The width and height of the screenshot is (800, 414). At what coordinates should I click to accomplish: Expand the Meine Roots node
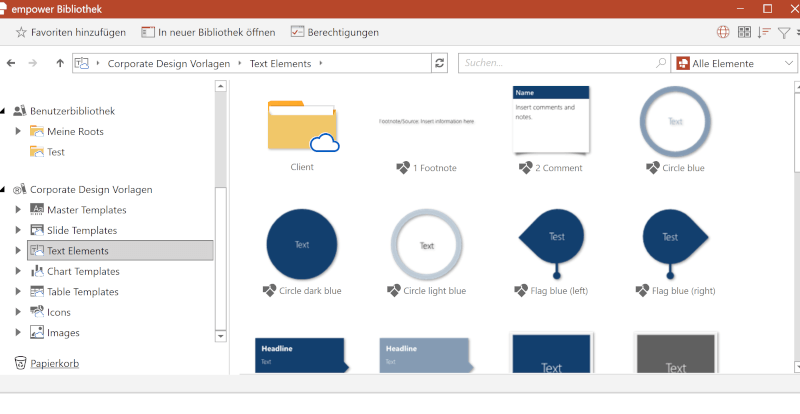coord(18,131)
